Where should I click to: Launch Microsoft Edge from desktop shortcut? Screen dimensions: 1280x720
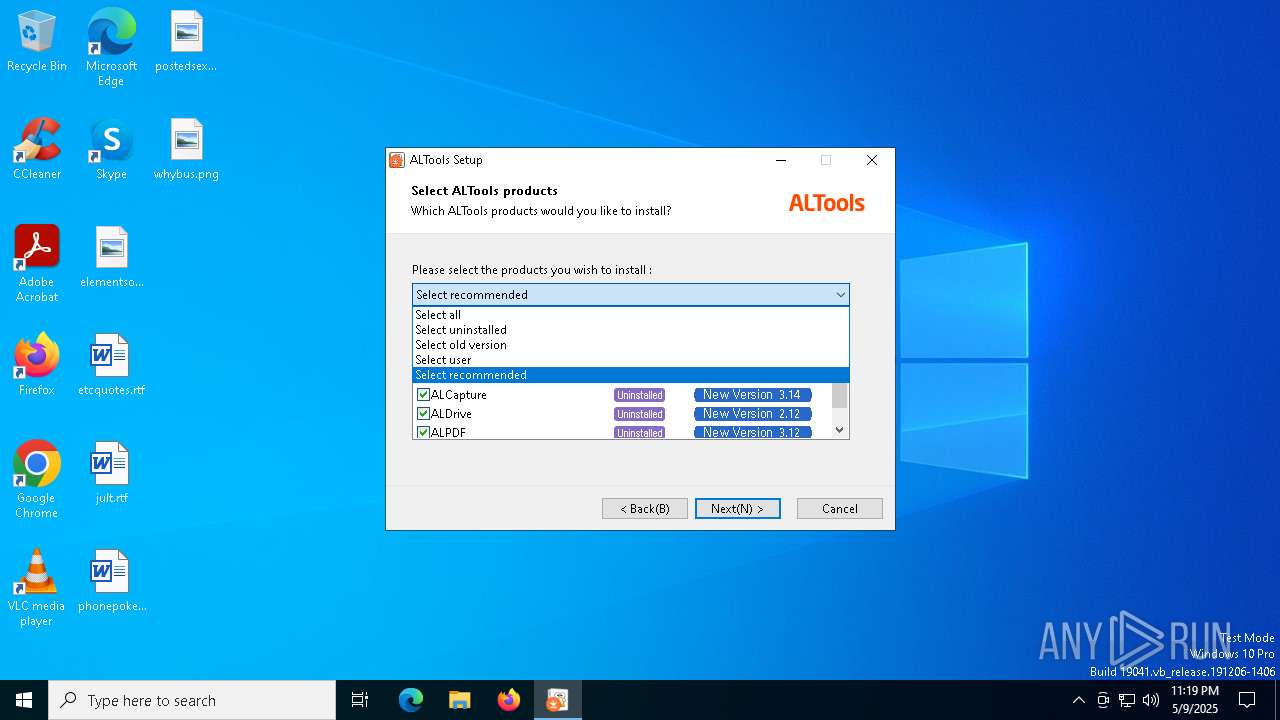(111, 48)
